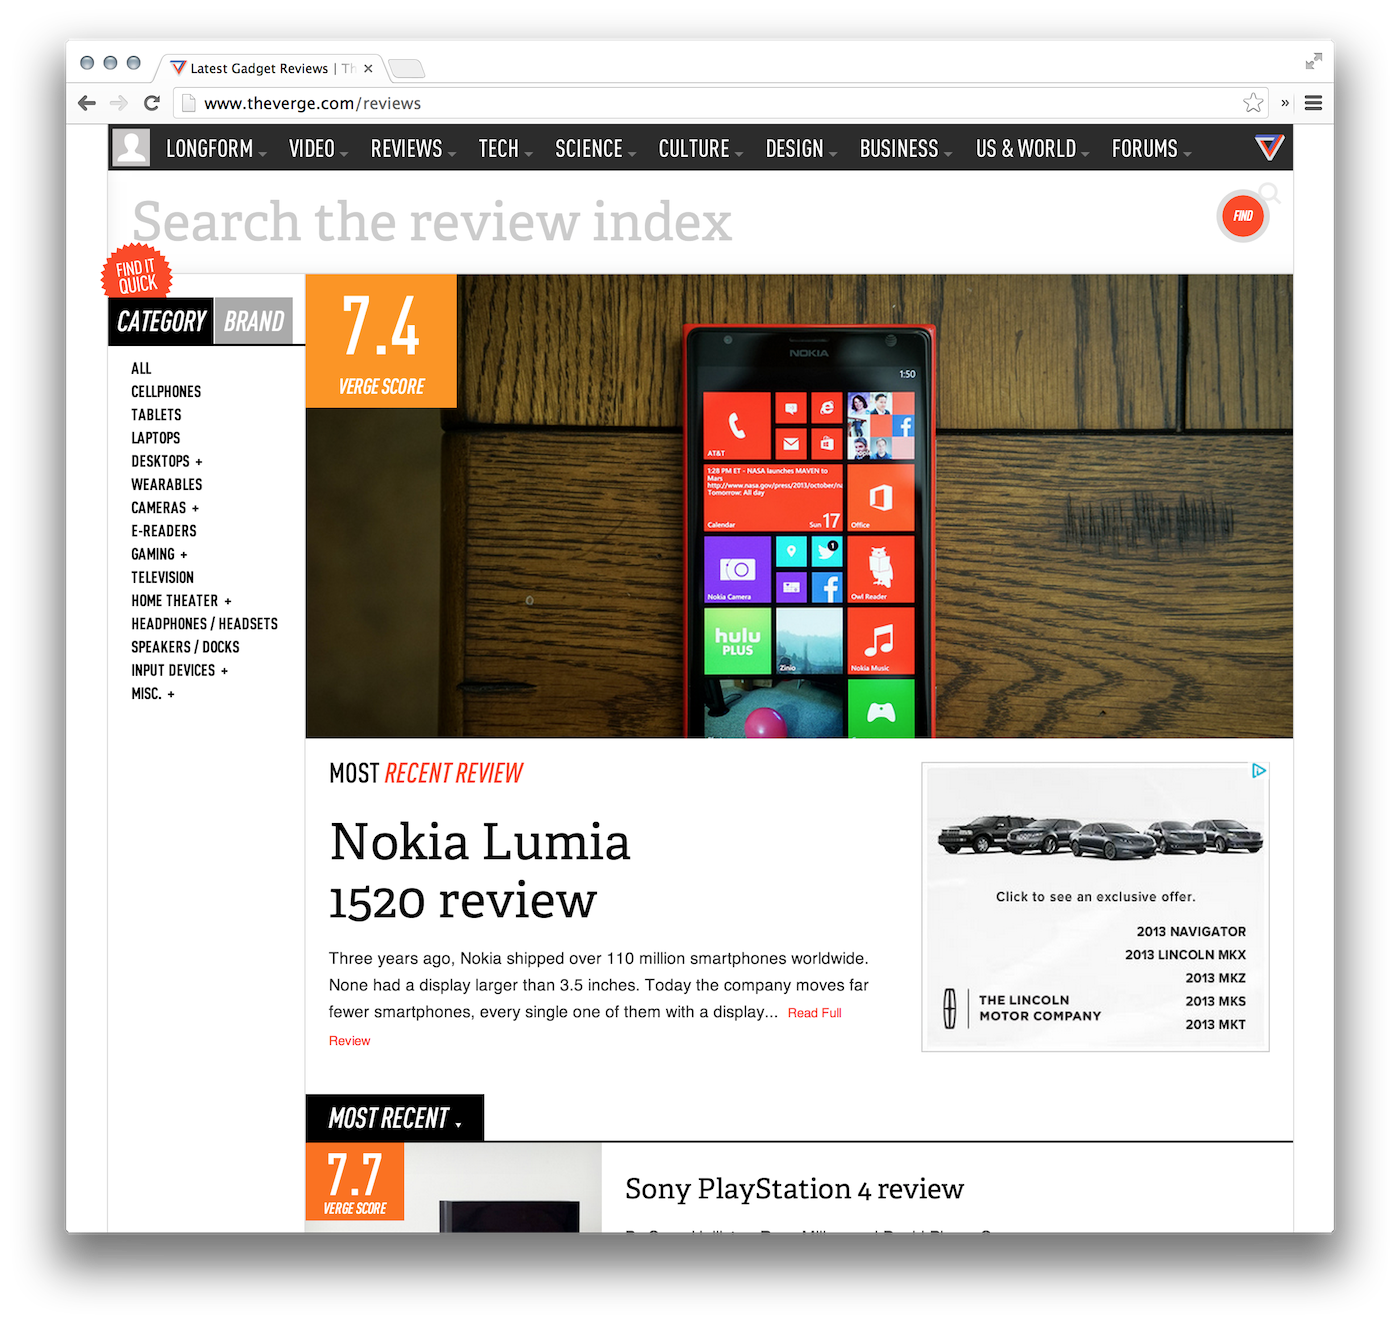1400x1324 pixels.
Task: Select CATEGORY filter tab
Action: (x=161, y=321)
